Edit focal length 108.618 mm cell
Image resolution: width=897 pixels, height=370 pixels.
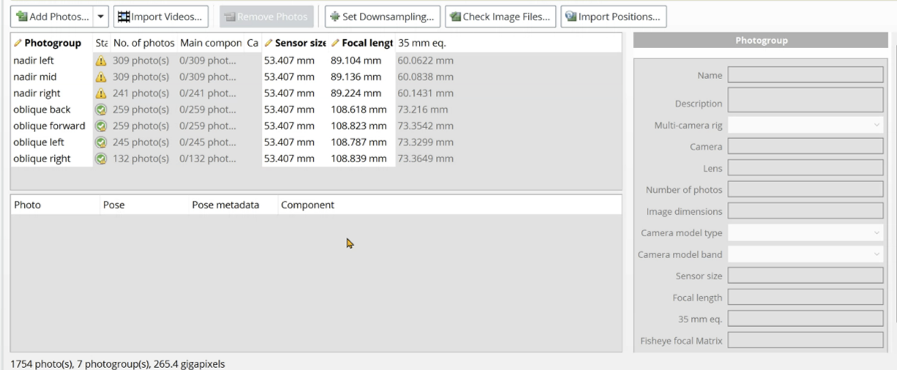click(362, 109)
